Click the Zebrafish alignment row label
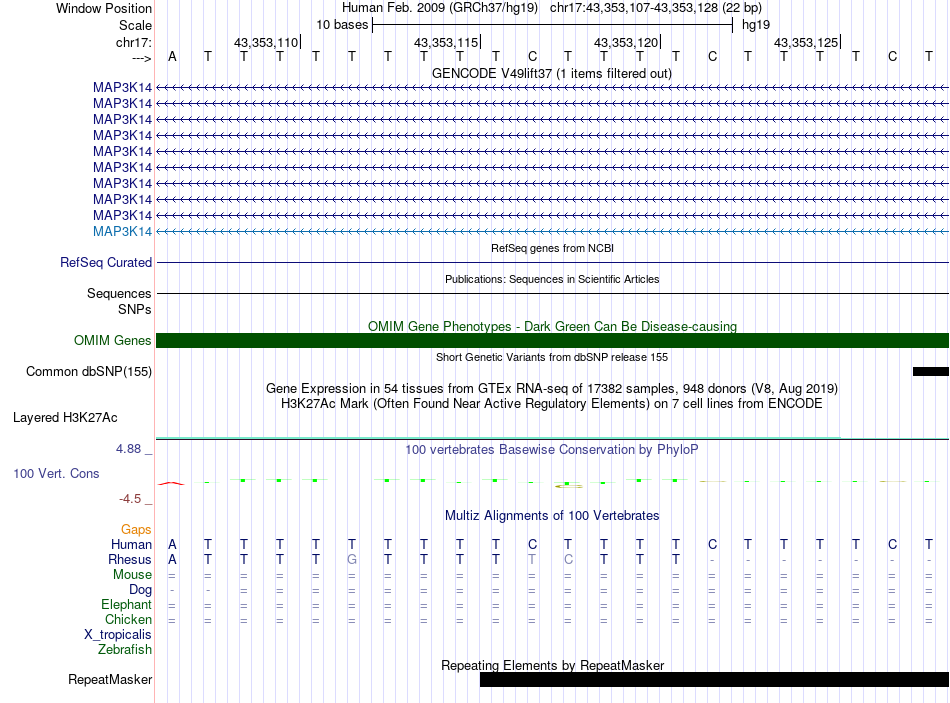The image size is (950, 703). coord(125,649)
